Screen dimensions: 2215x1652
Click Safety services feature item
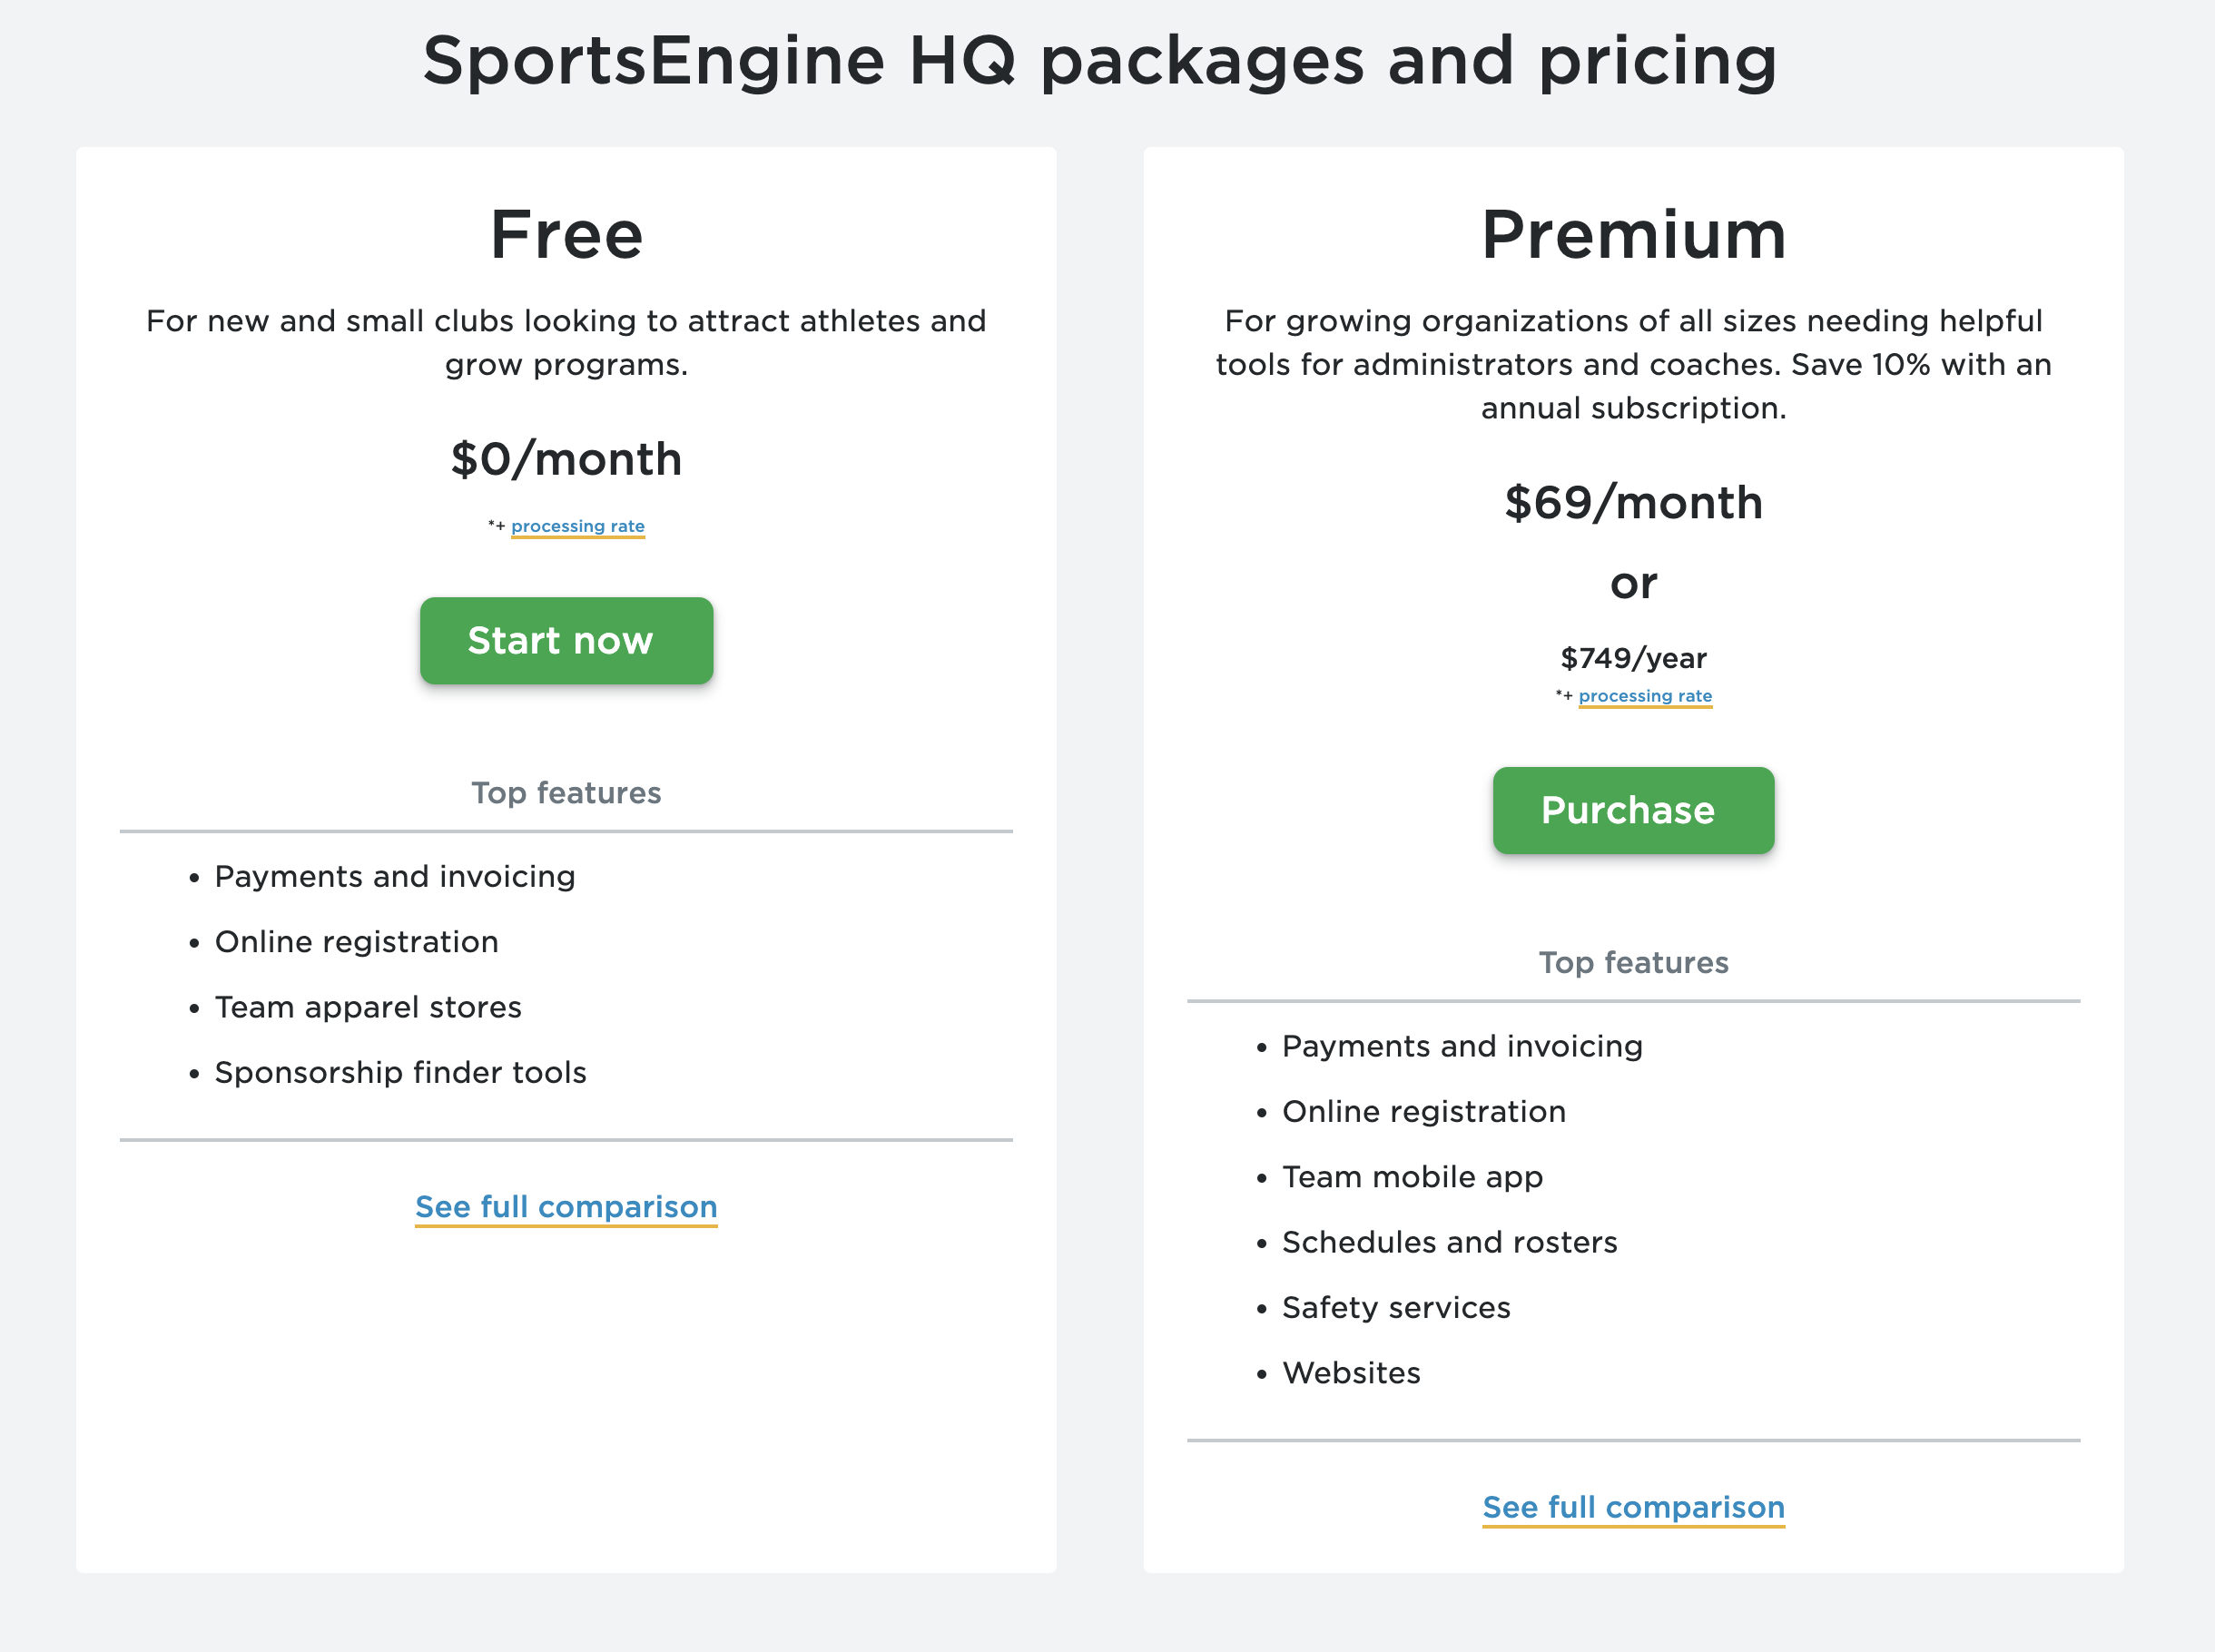tap(1396, 1307)
